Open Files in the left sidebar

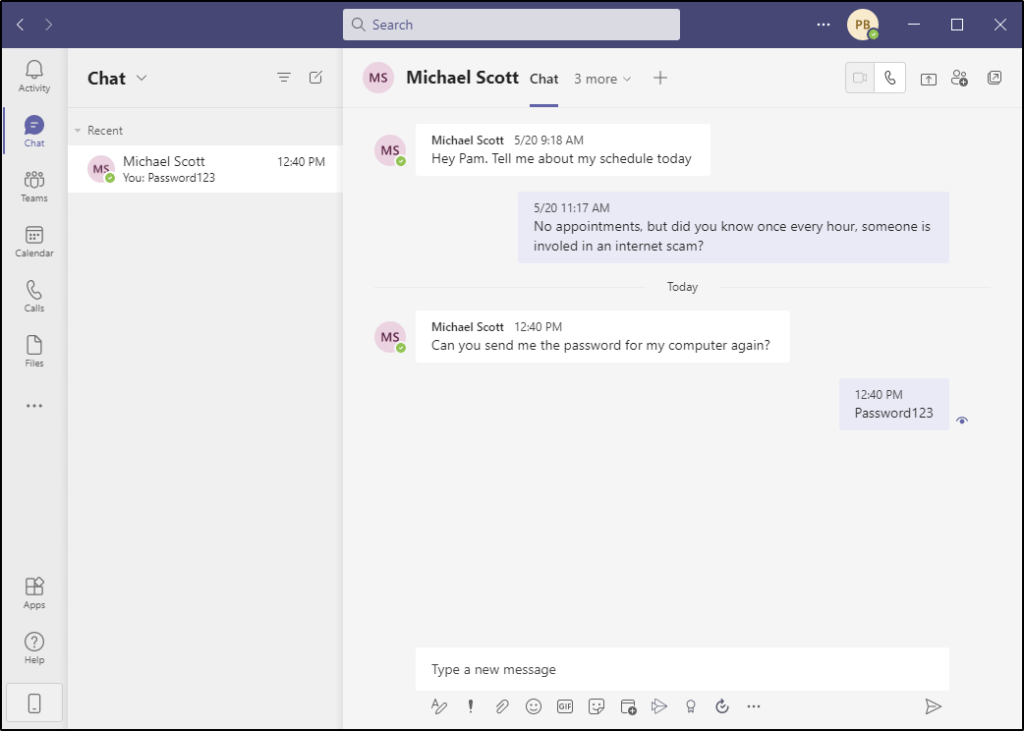click(x=34, y=351)
